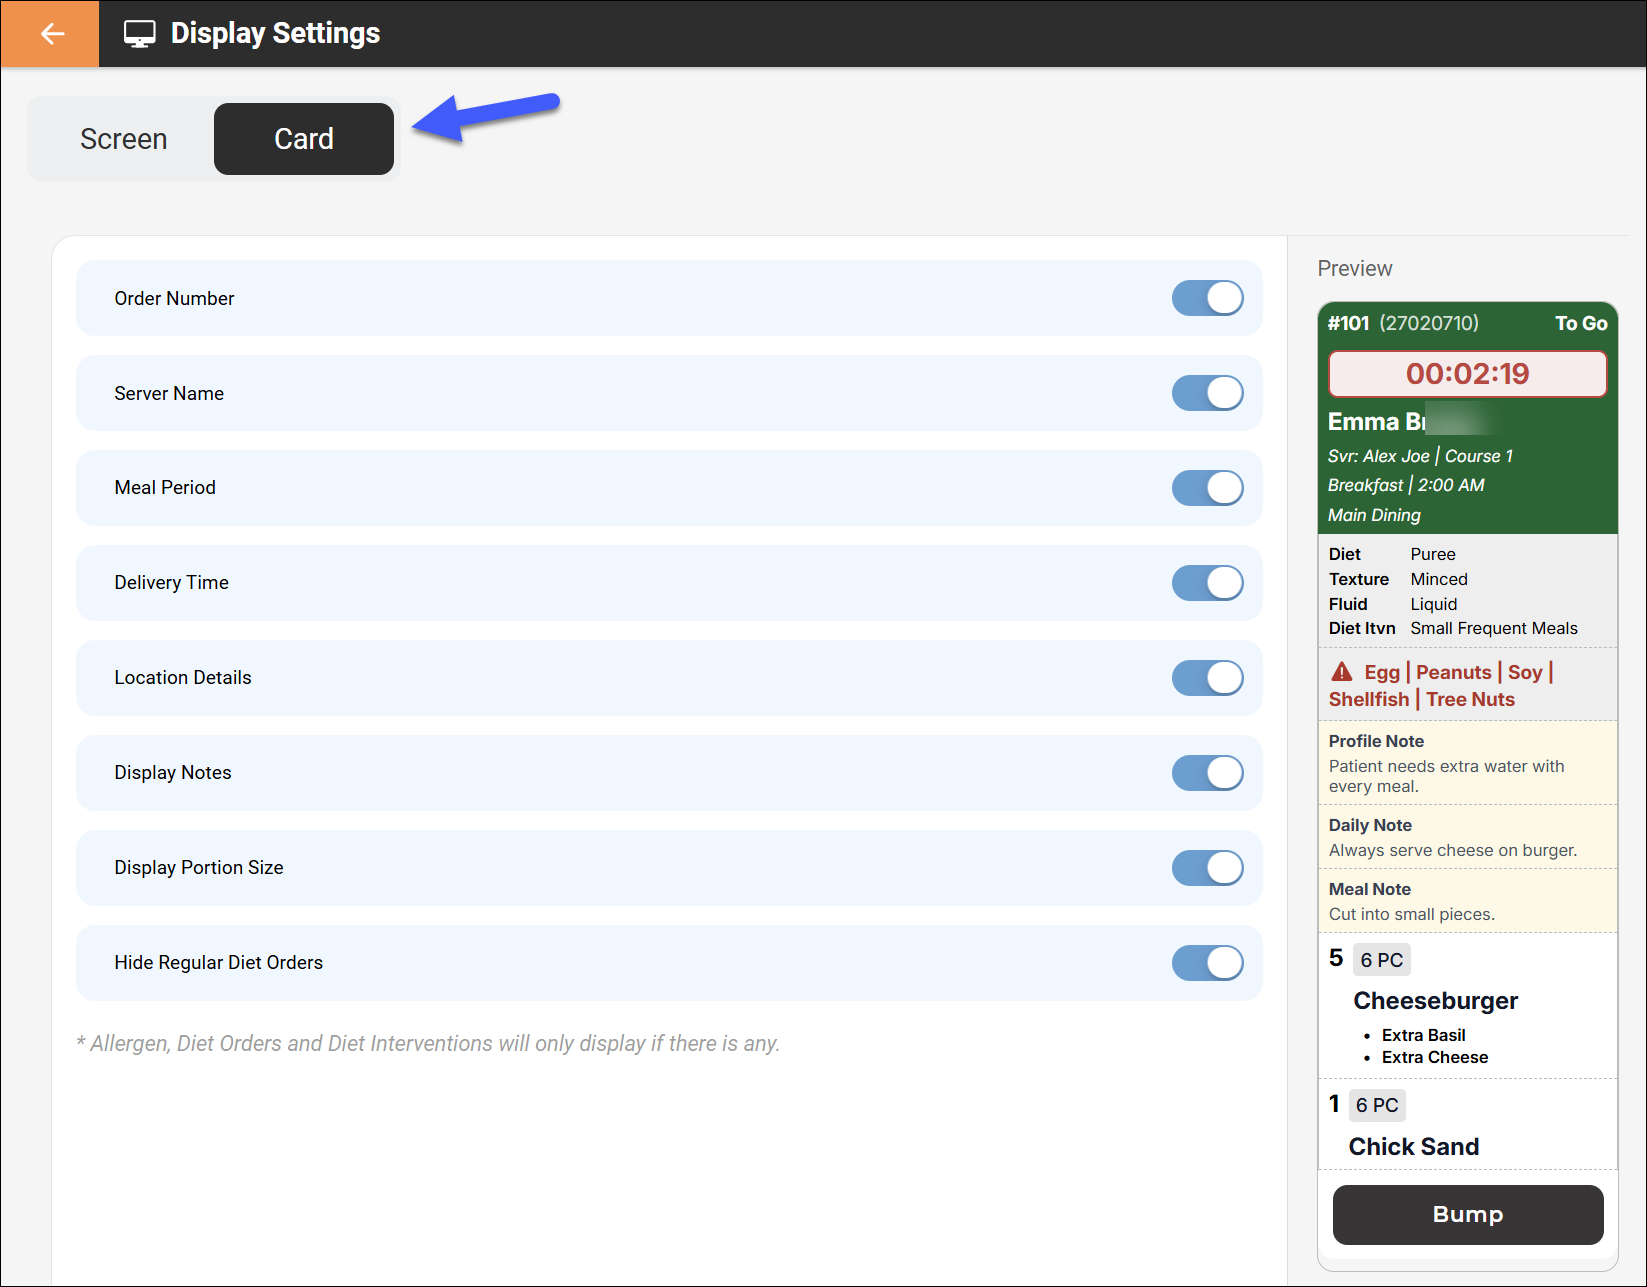Screen dimensions: 1647x1287
Task: Click the 6 PC badge next to quantity 5
Action: (x=1382, y=960)
